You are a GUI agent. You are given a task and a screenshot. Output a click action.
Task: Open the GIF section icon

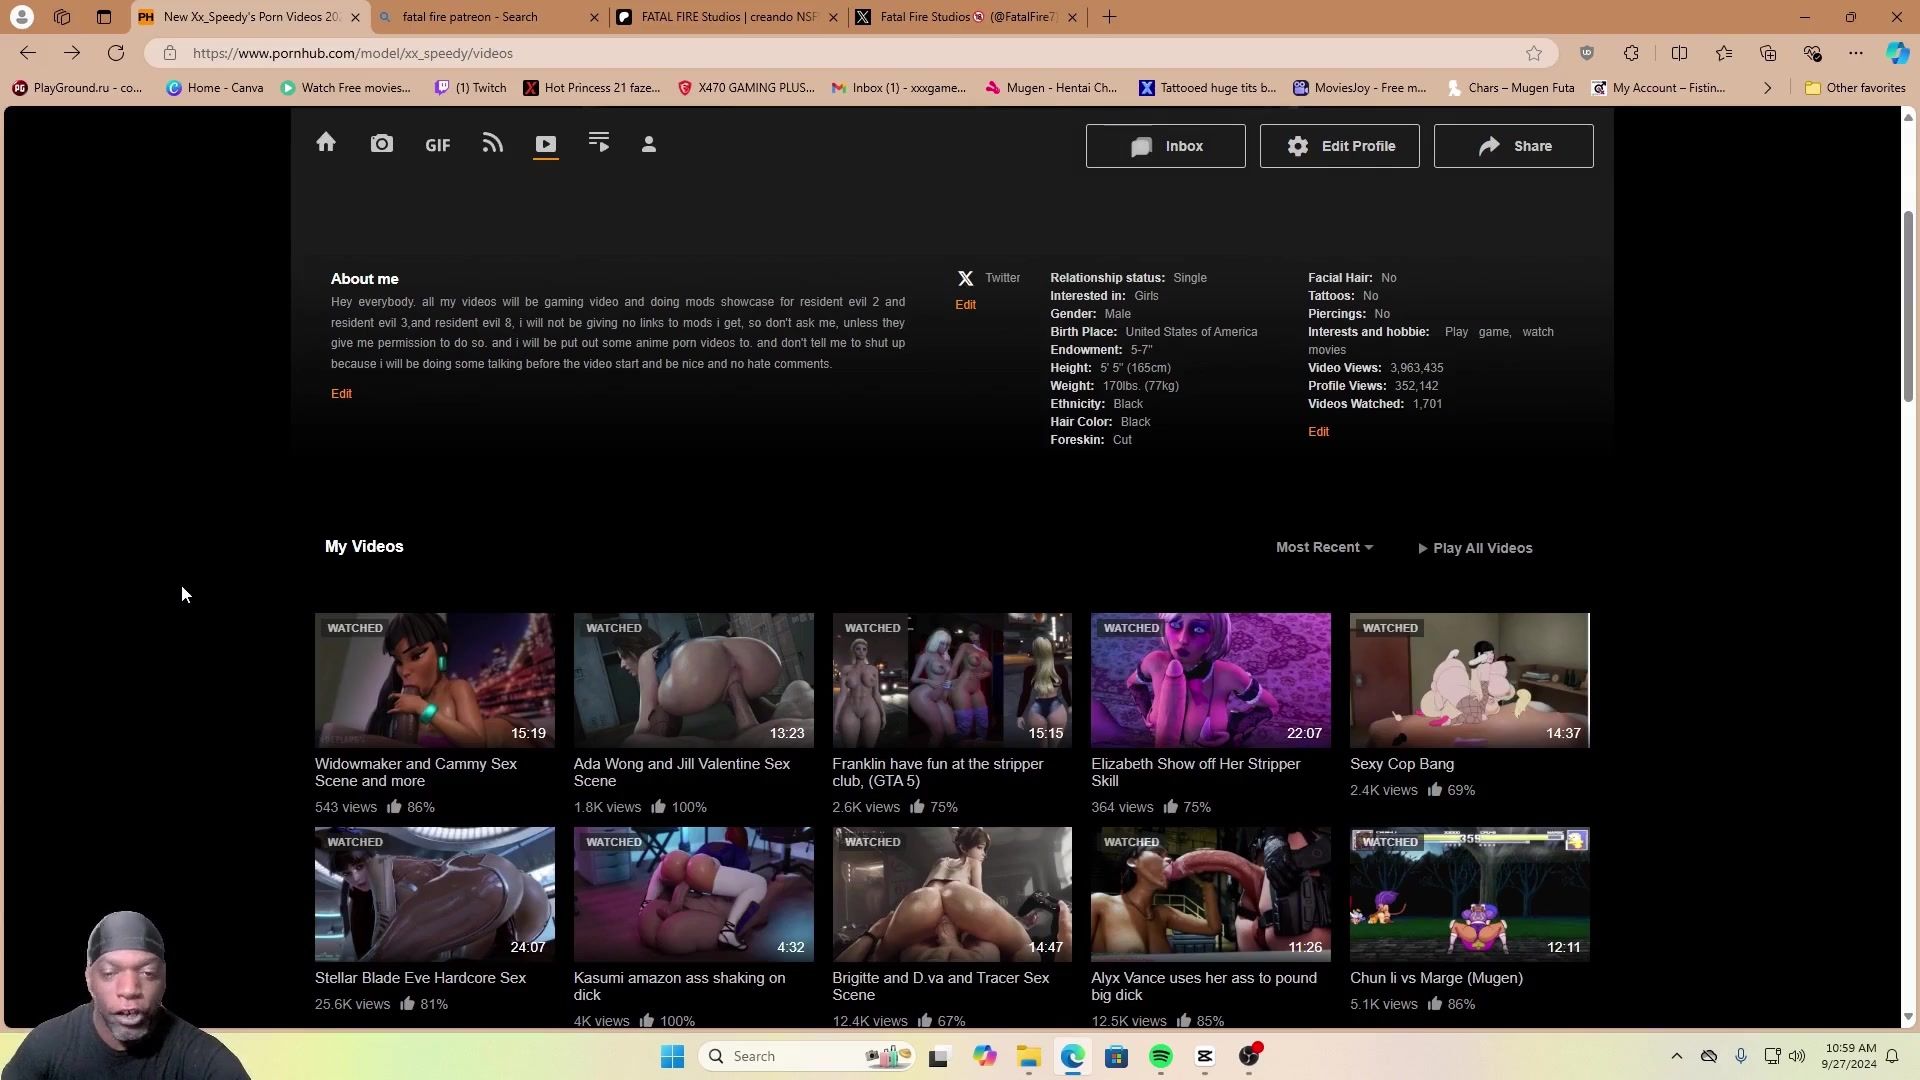pyautogui.click(x=437, y=146)
